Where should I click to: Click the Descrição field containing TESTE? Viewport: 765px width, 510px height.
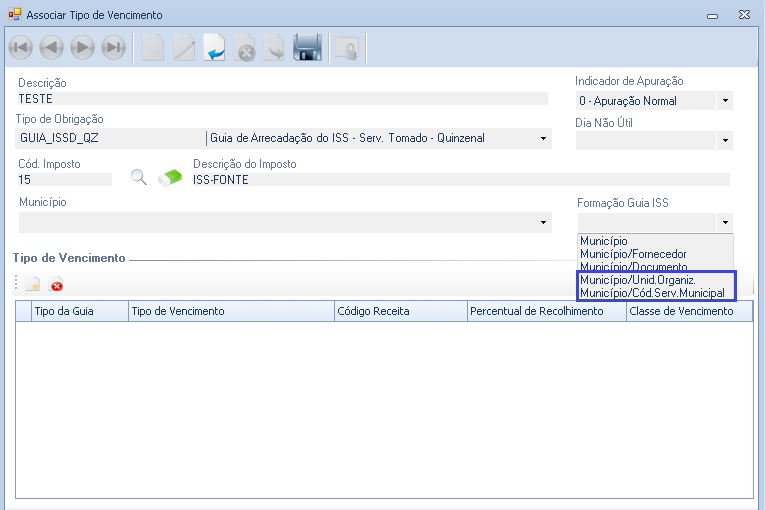[282, 99]
